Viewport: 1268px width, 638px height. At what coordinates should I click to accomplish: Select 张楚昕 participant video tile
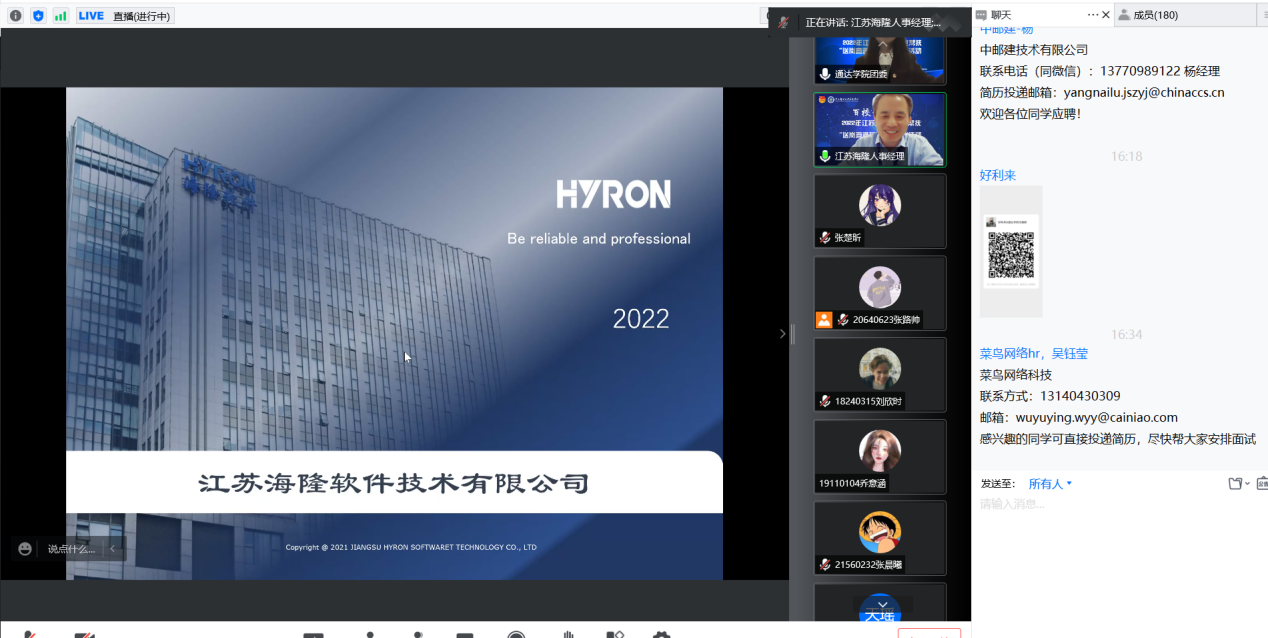pyautogui.click(x=880, y=210)
